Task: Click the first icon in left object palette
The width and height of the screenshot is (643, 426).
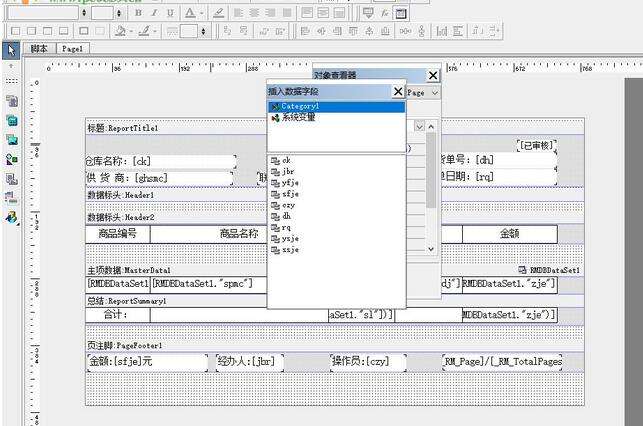Action: 12,102
